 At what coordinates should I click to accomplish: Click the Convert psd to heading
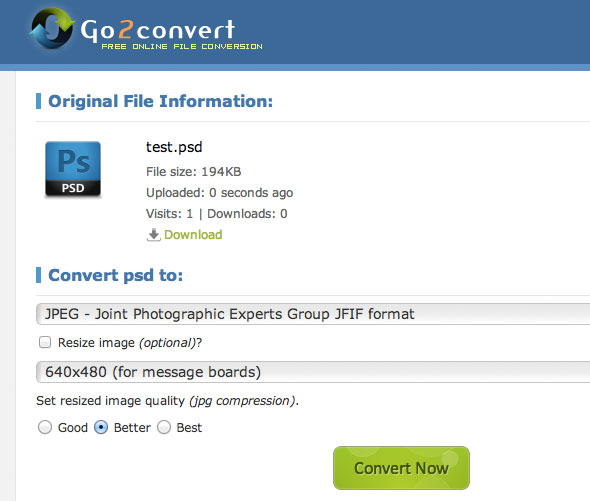coord(116,275)
